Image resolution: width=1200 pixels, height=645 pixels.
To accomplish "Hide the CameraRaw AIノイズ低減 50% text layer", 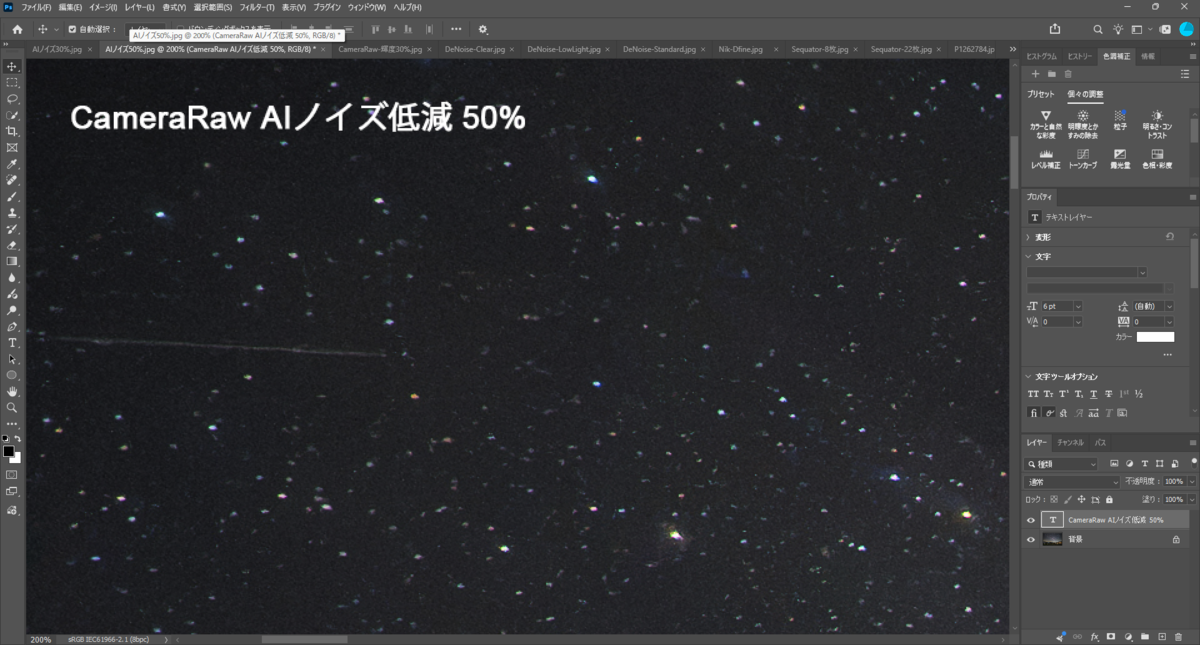I will click(1031, 520).
